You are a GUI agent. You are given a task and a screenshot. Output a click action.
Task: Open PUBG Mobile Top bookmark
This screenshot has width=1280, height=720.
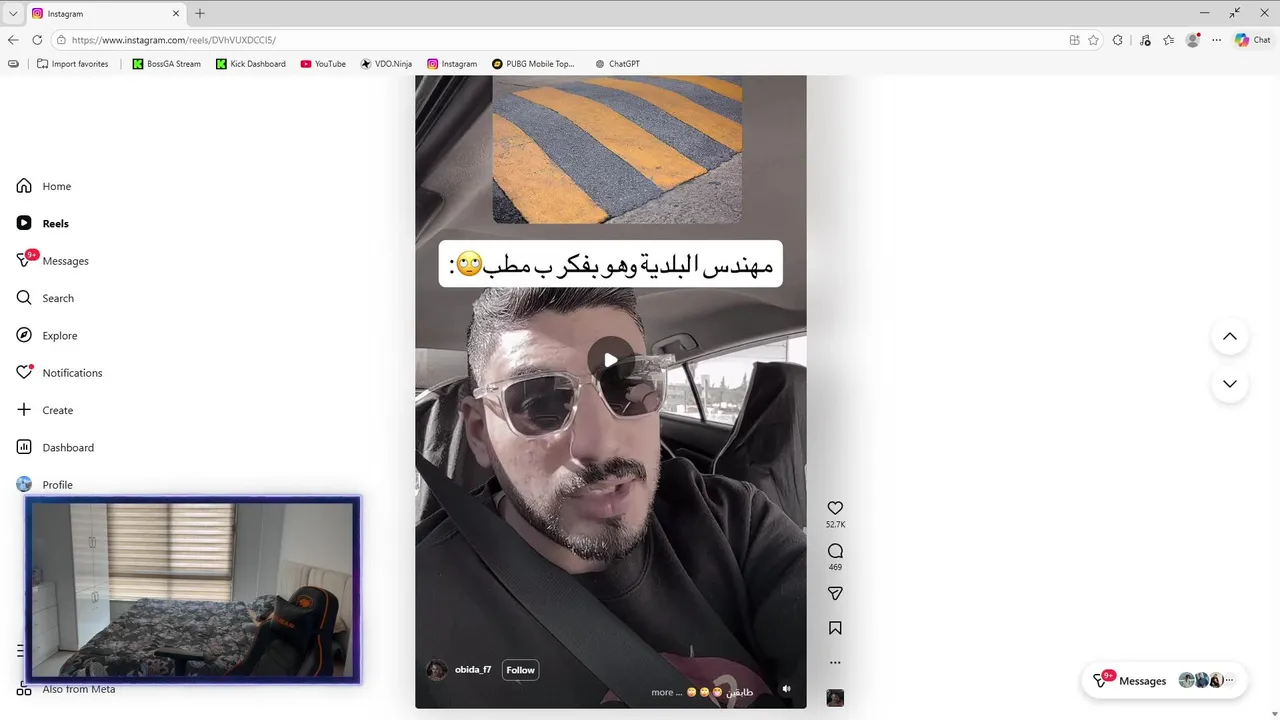pyautogui.click(x=533, y=64)
